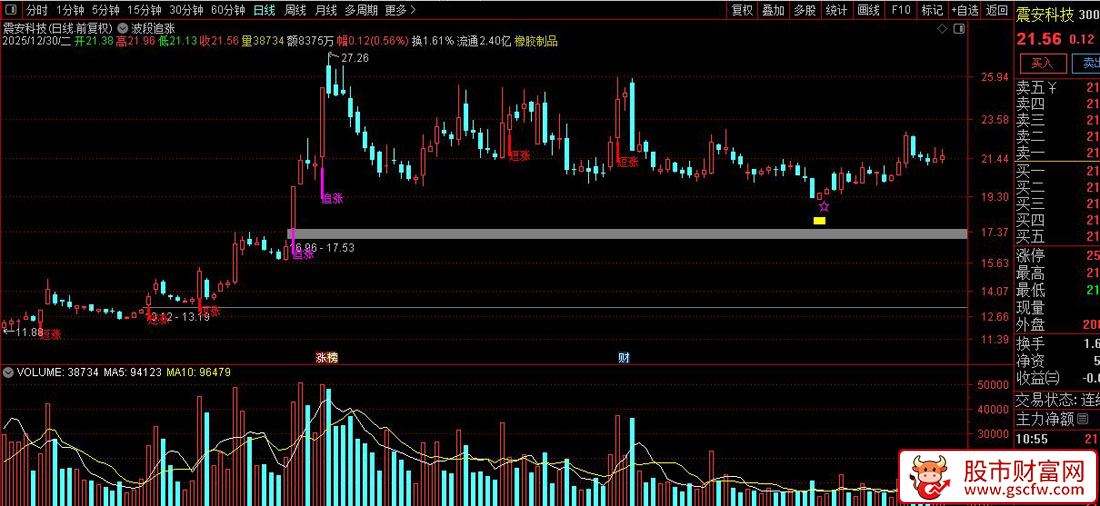Click the ←11.88 low price label

(24, 331)
